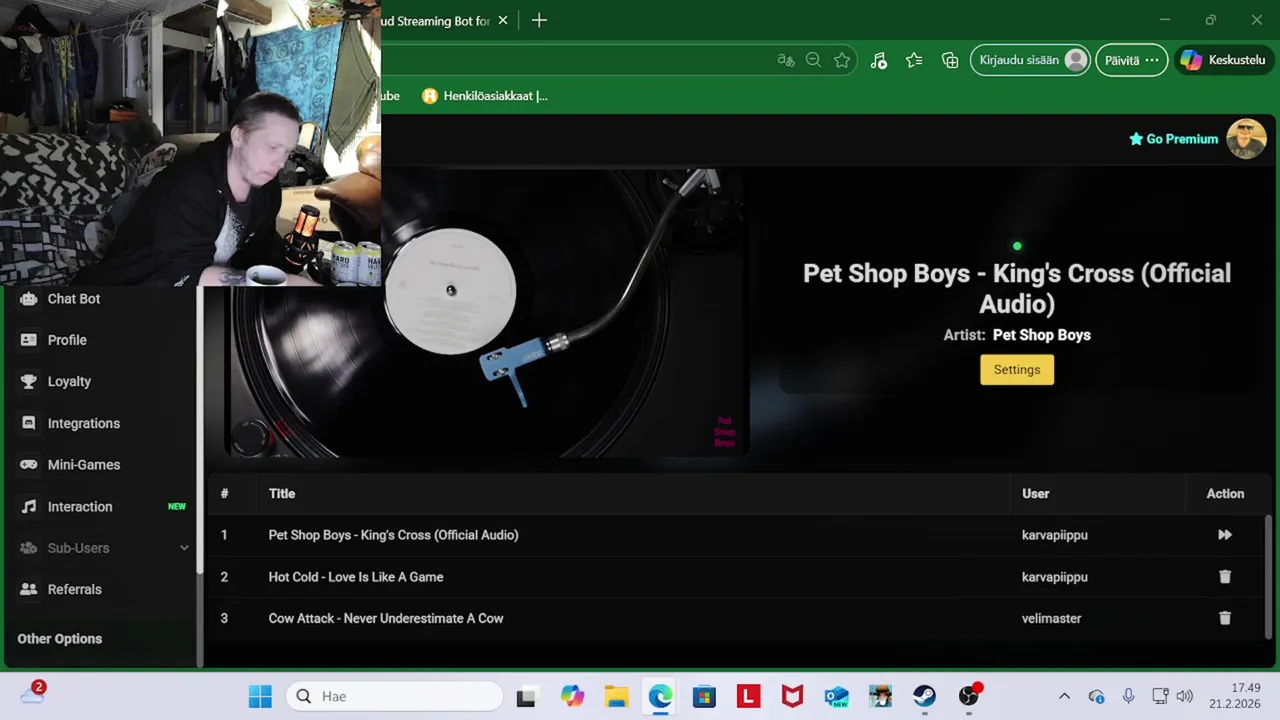Open the Favorites list
Screen dimensions: 1280x720
914,60
